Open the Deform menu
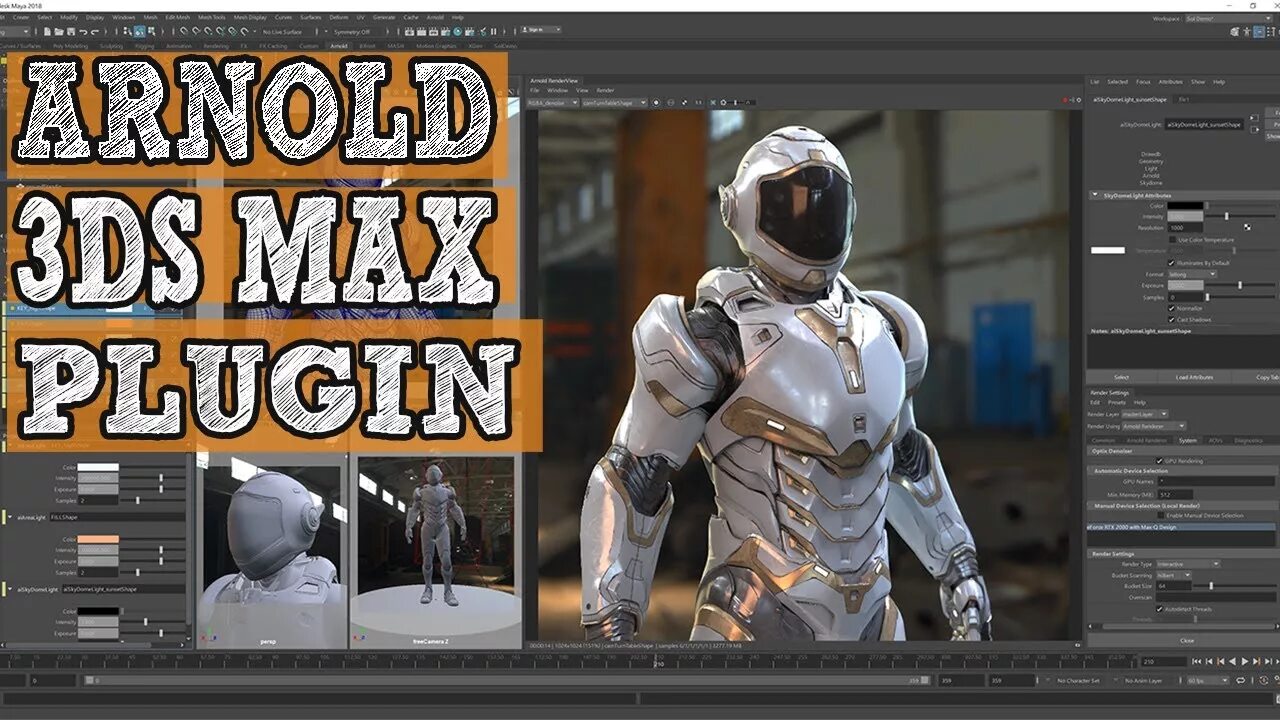The width and height of the screenshot is (1280, 720). tap(339, 17)
